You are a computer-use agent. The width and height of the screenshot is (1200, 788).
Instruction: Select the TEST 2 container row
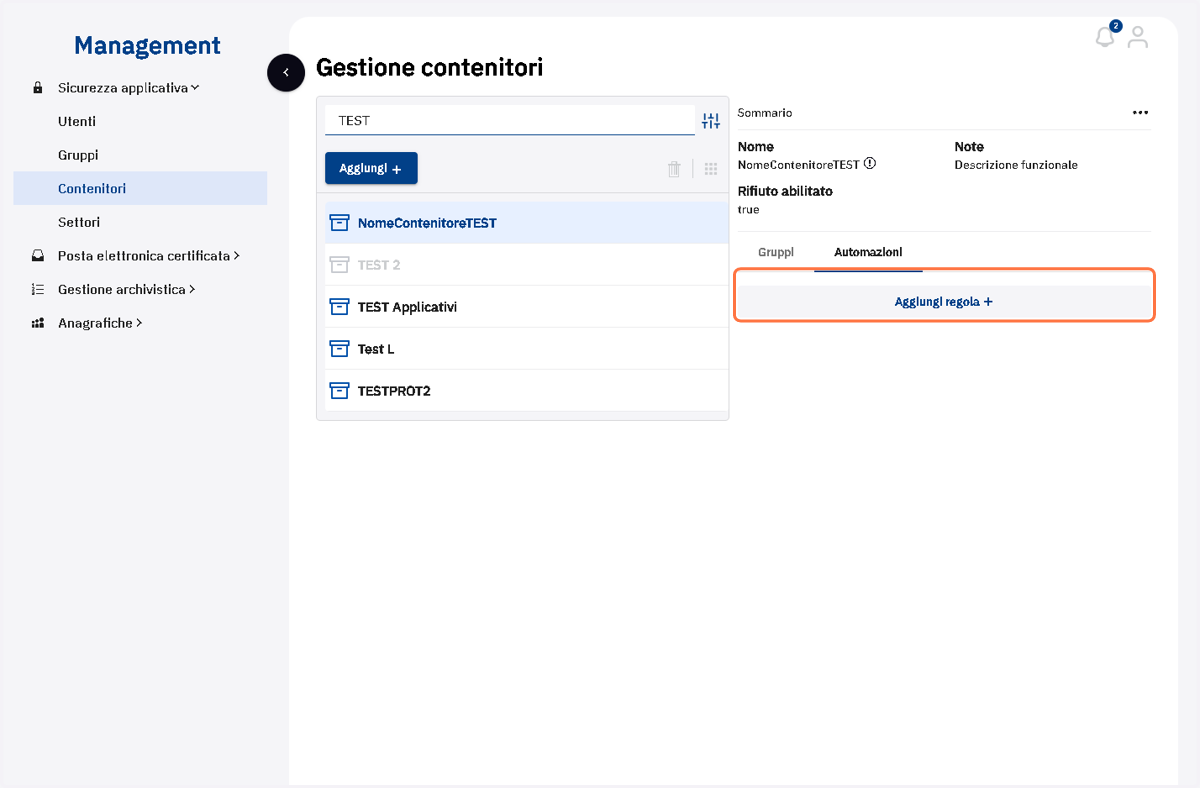pos(527,265)
